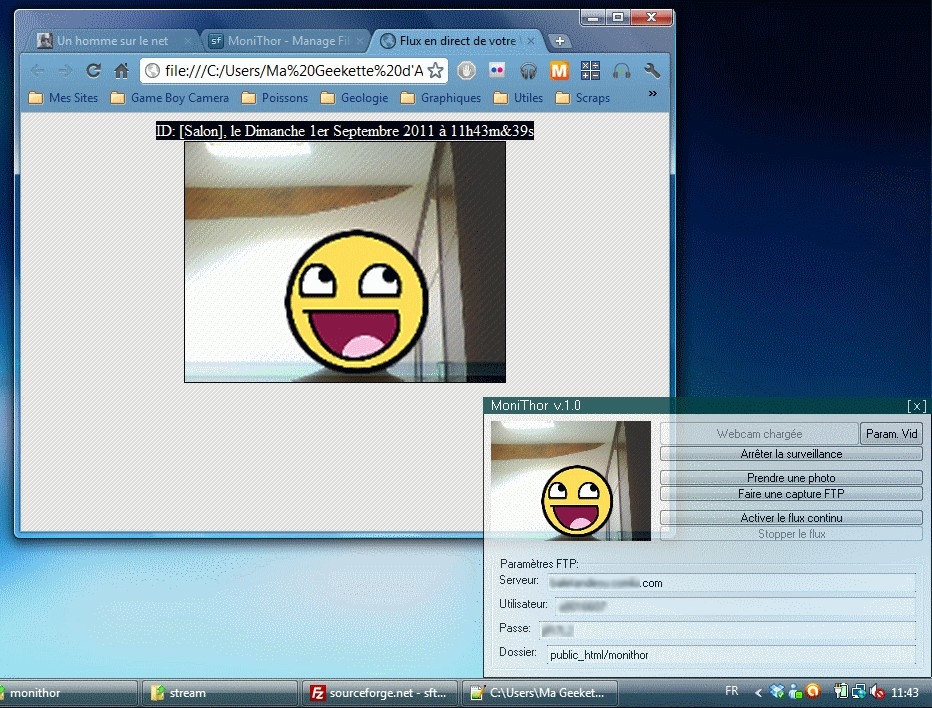Viewport: 932px width, 708px height.
Task: Click the Utilisateur FTP field
Action: pyautogui.click(x=735, y=607)
